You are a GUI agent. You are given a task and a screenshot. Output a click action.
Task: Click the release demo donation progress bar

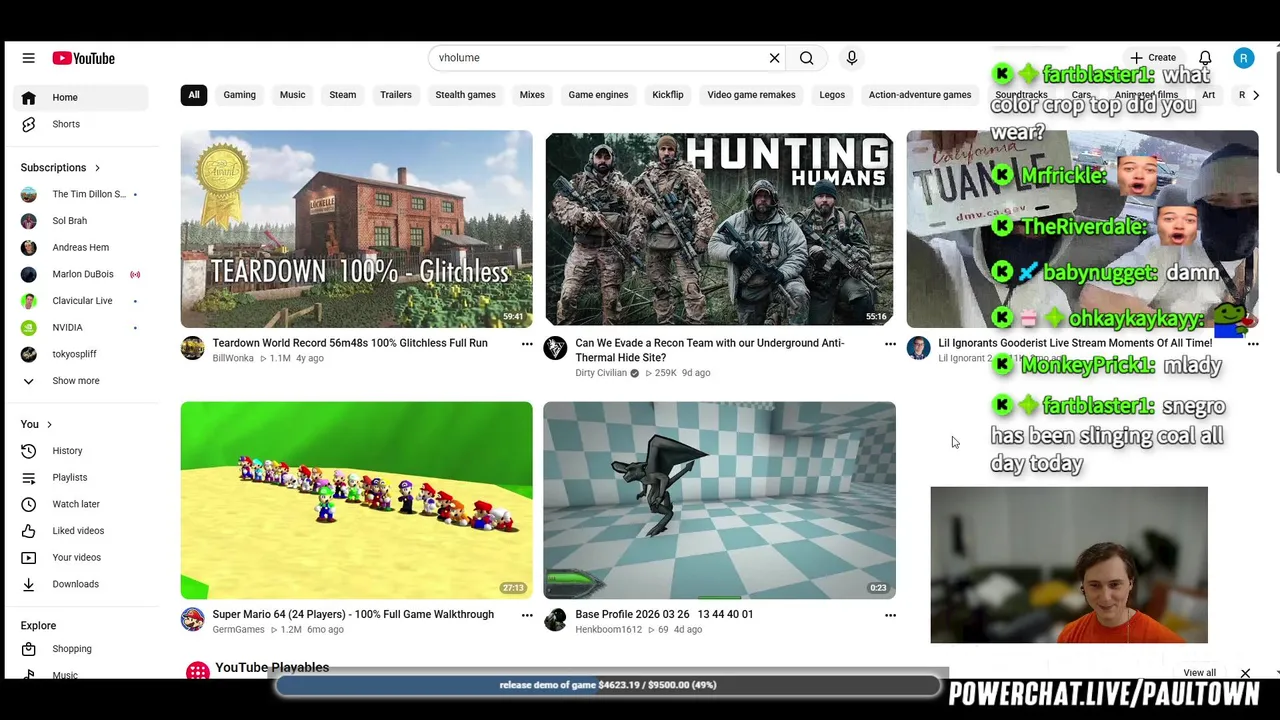click(x=608, y=685)
